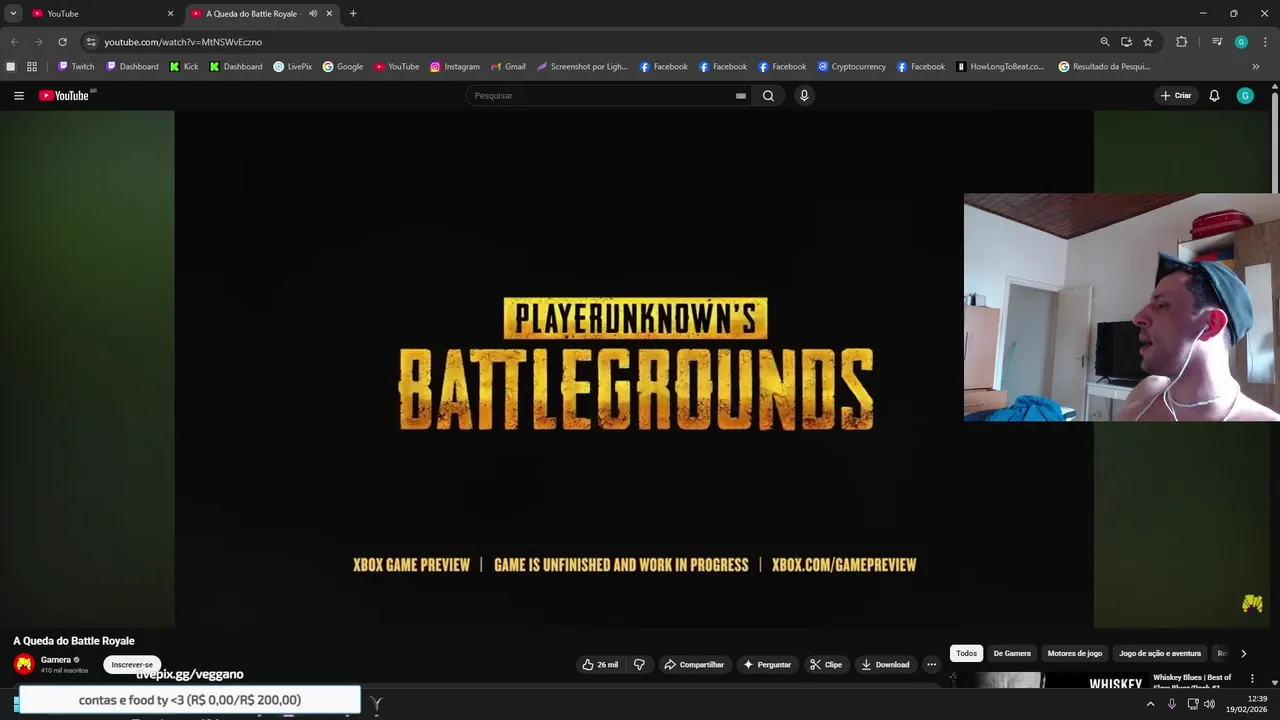Select the De Gamera filter chip
The height and width of the screenshot is (720, 1280).
1012,654
